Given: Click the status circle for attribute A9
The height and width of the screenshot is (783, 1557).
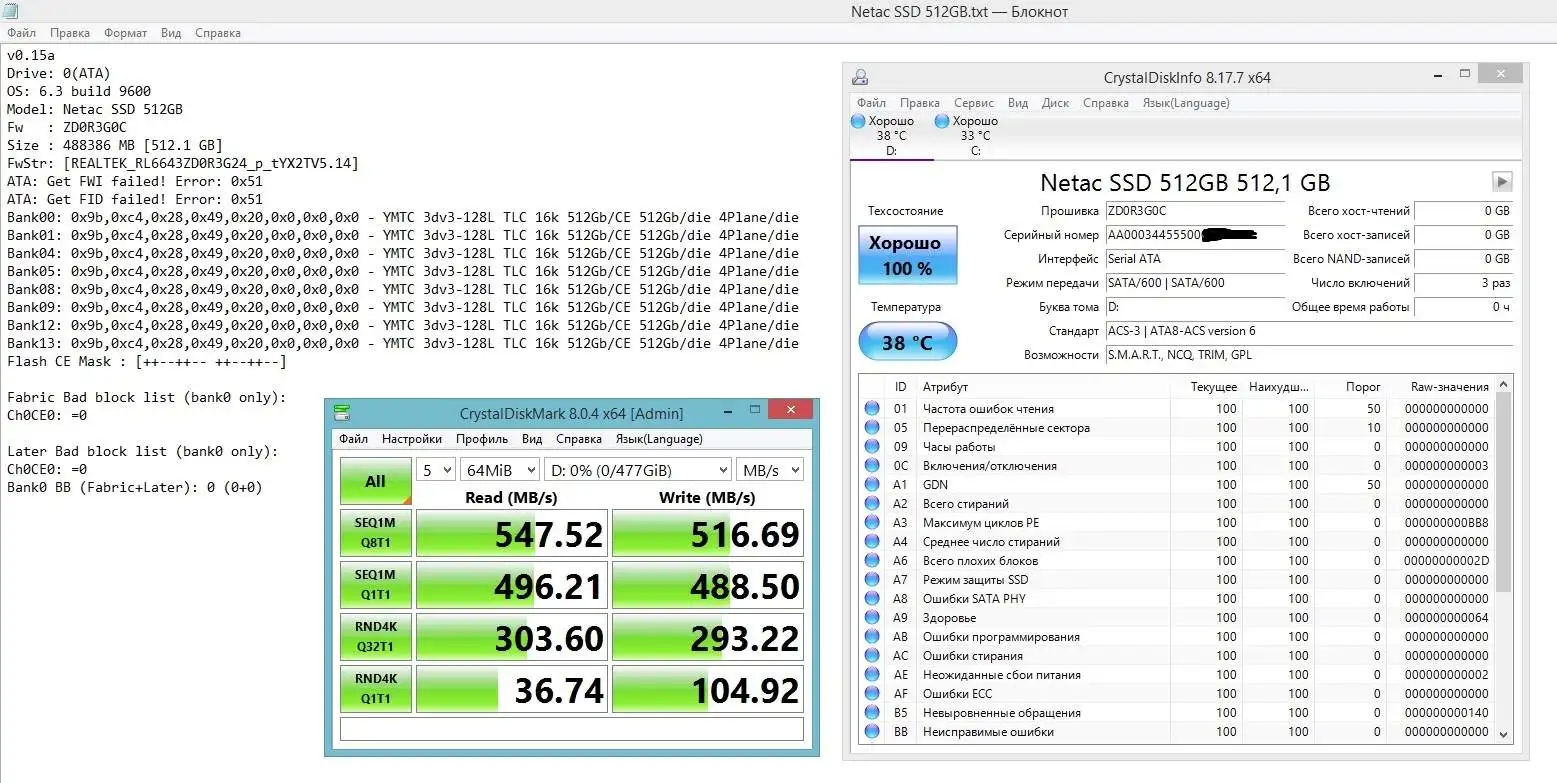Looking at the screenshot, I should [872, 617].
